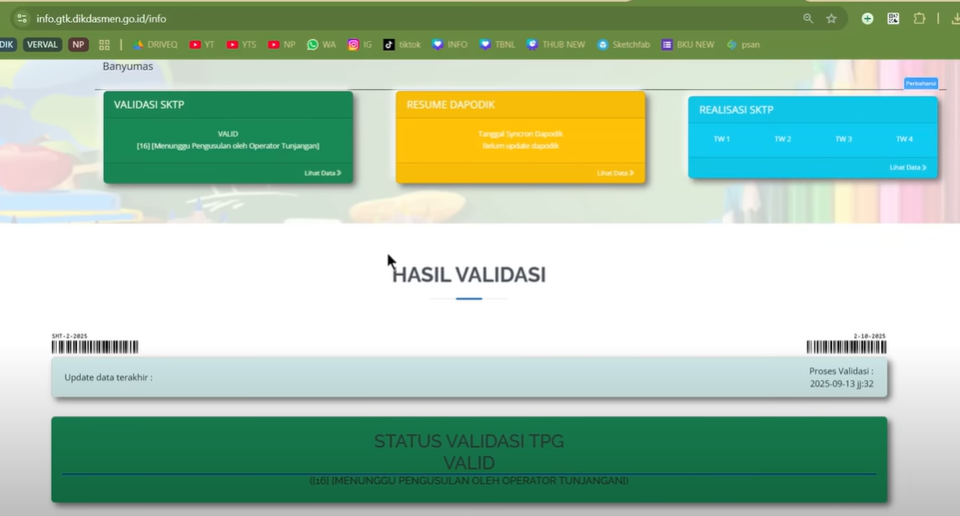Click Lihat Data on RESUME DAPODIK card
The image size is (960, 516).
click(x=615, y=173)
